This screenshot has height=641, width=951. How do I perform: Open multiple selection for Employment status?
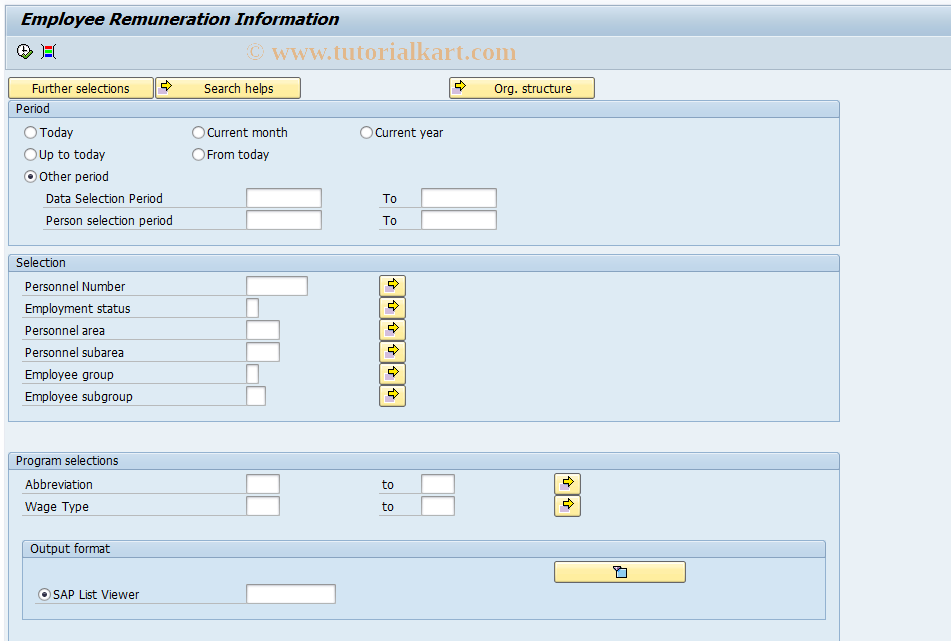click(392, 307)
